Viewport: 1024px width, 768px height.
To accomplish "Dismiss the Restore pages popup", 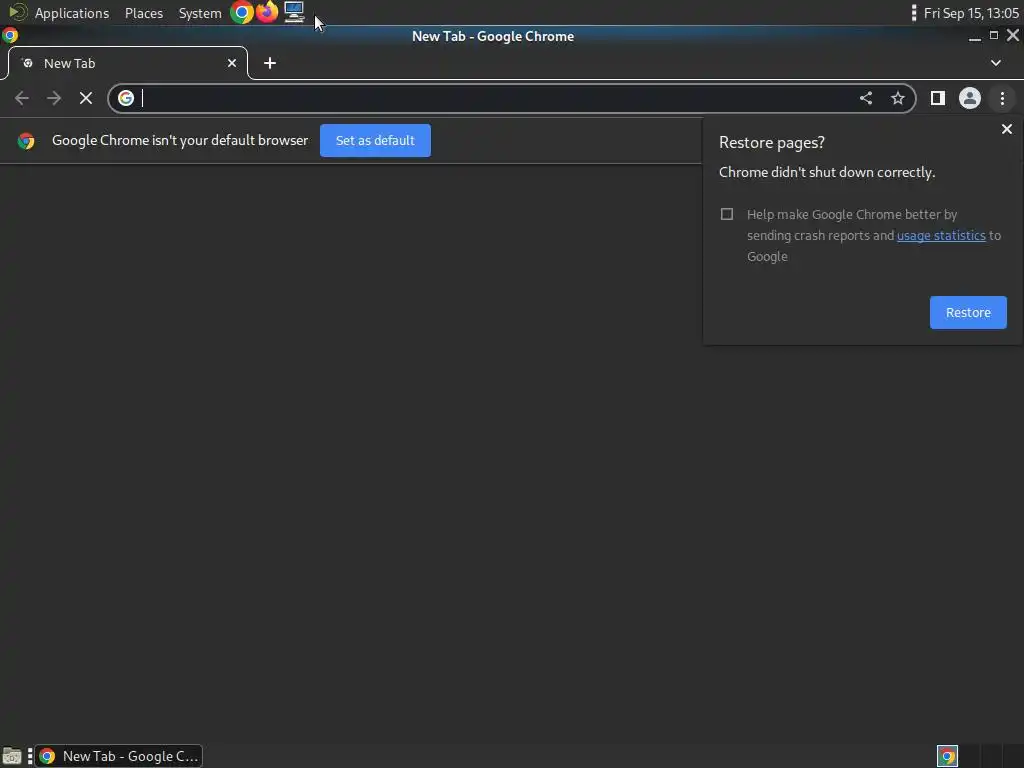I will pyautogui.click(x=1007, y=129).
